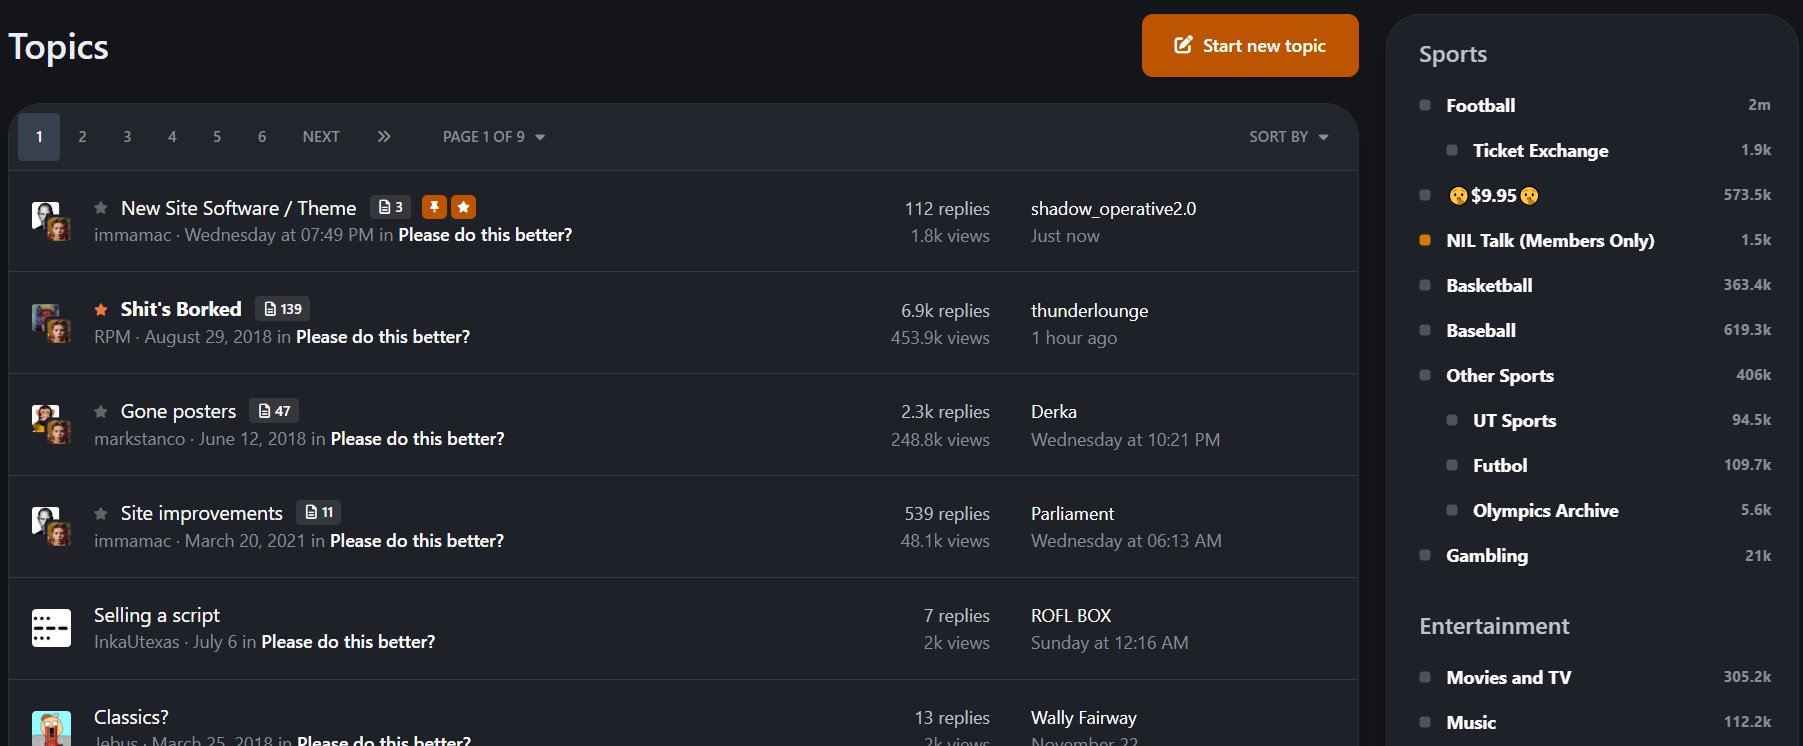Screen dimensions: 1803x746
Task: Click the orange unread marker beside NIL Talk
Action: click(x=1425, y=240)
